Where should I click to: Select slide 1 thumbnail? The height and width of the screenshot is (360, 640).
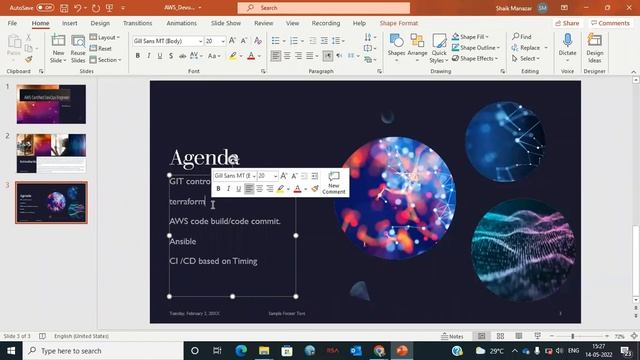(x=51, y=104)
